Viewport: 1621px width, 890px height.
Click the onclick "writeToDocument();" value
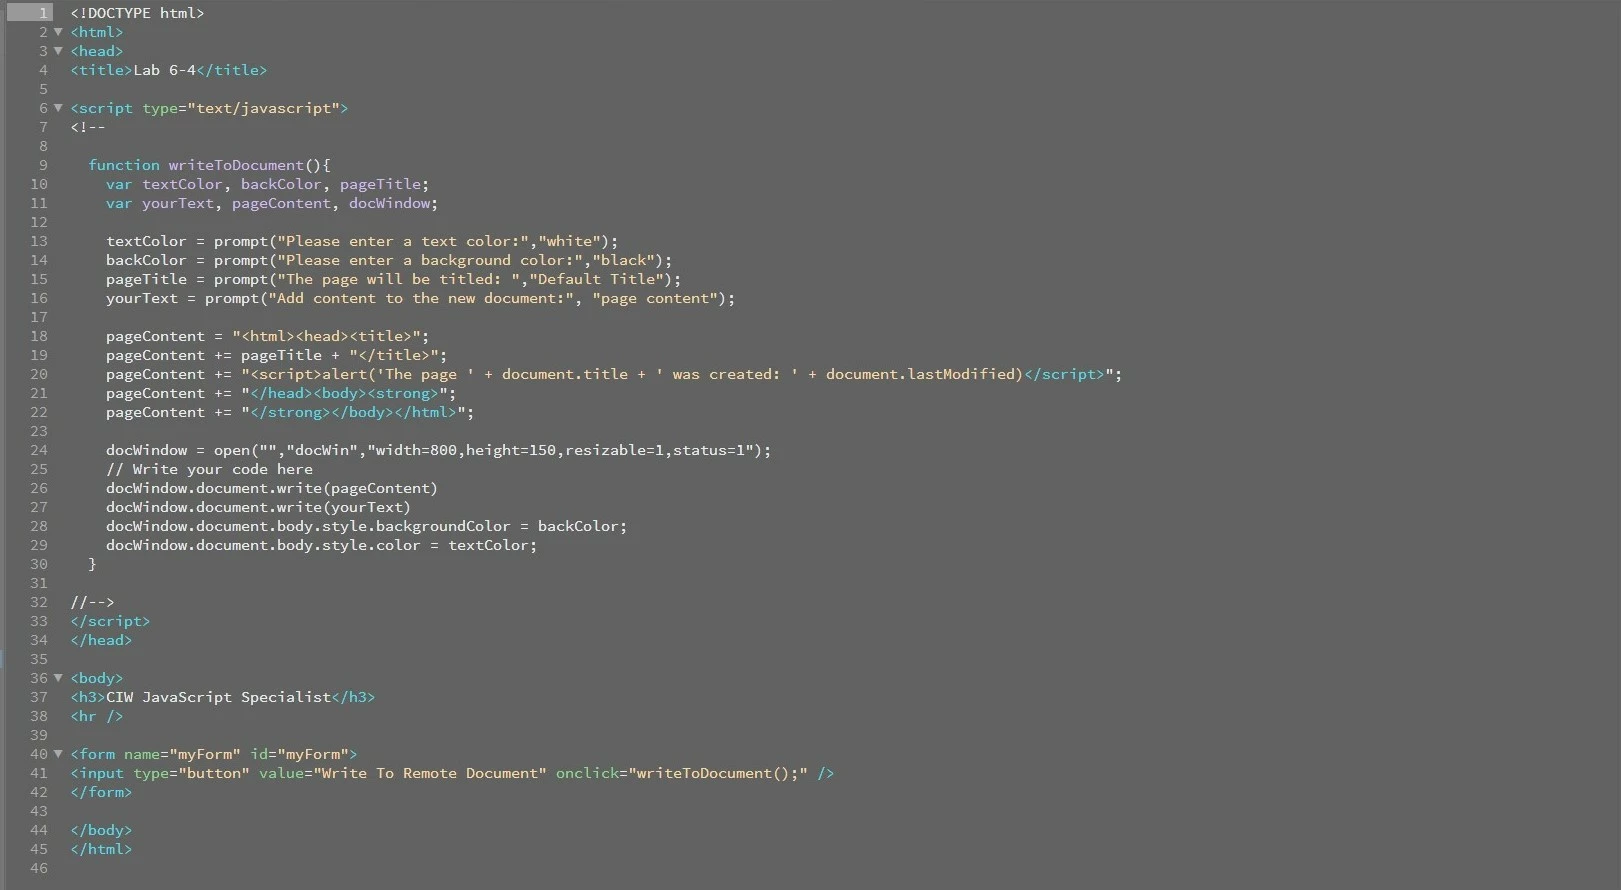tap(718, 773)
